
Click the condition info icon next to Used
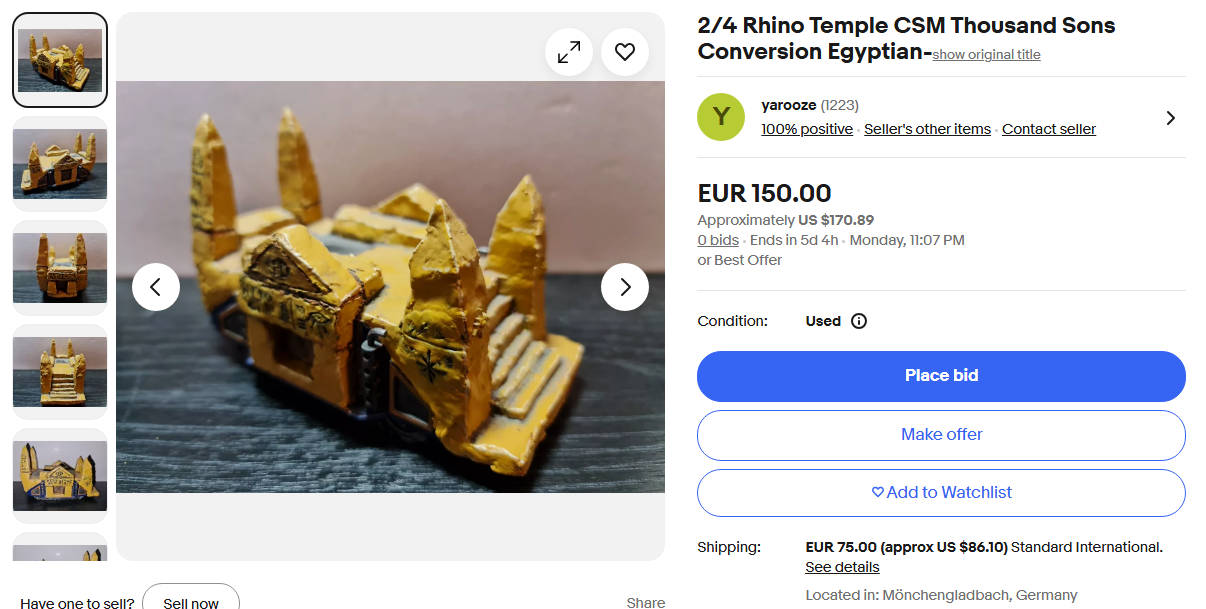click(x=859, y=321)
